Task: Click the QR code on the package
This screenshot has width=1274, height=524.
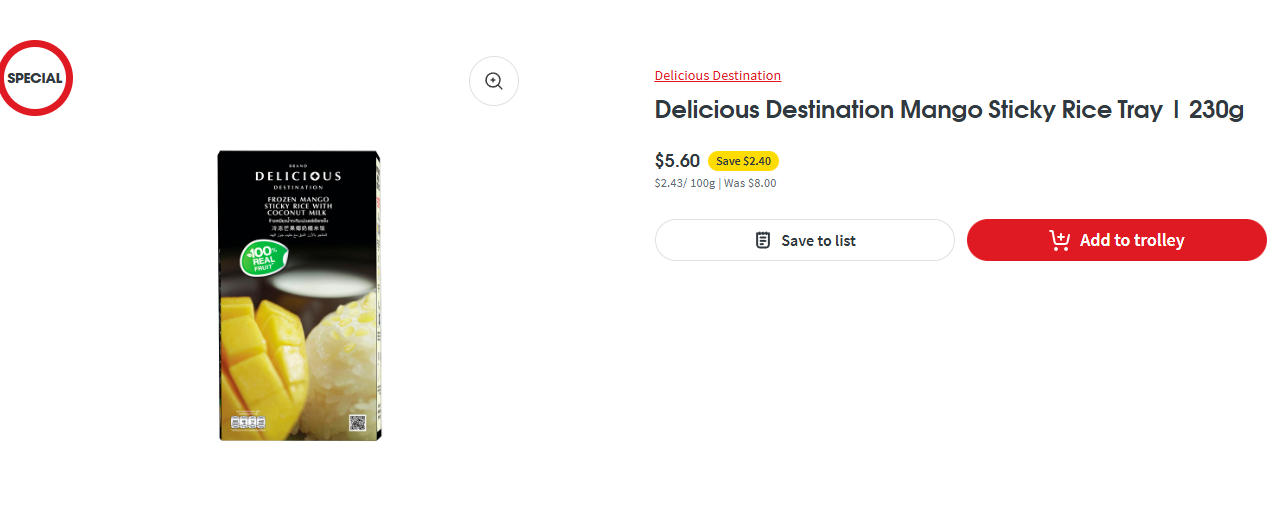Action: pos(358,421)
